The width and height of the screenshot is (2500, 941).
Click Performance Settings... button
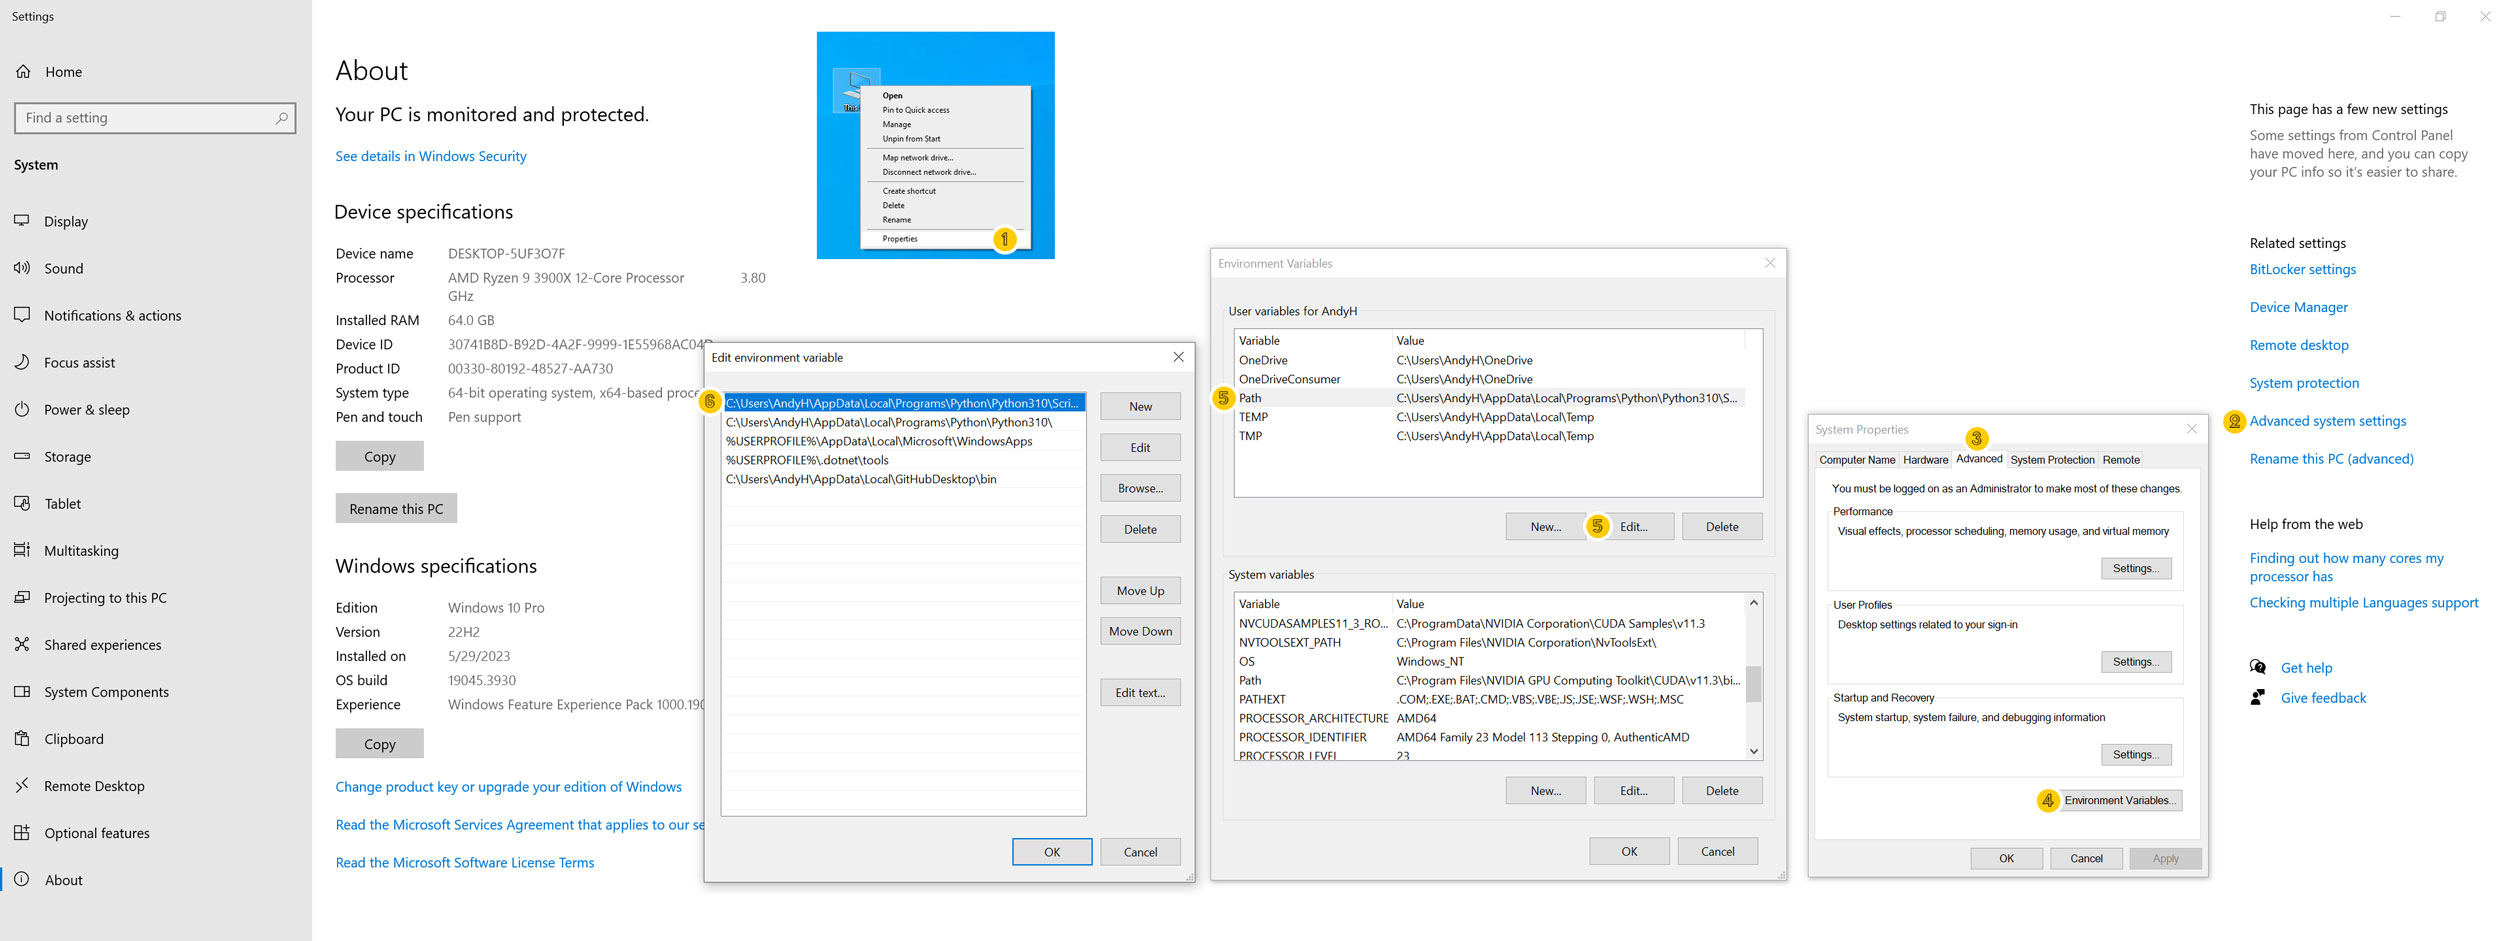2135,568
